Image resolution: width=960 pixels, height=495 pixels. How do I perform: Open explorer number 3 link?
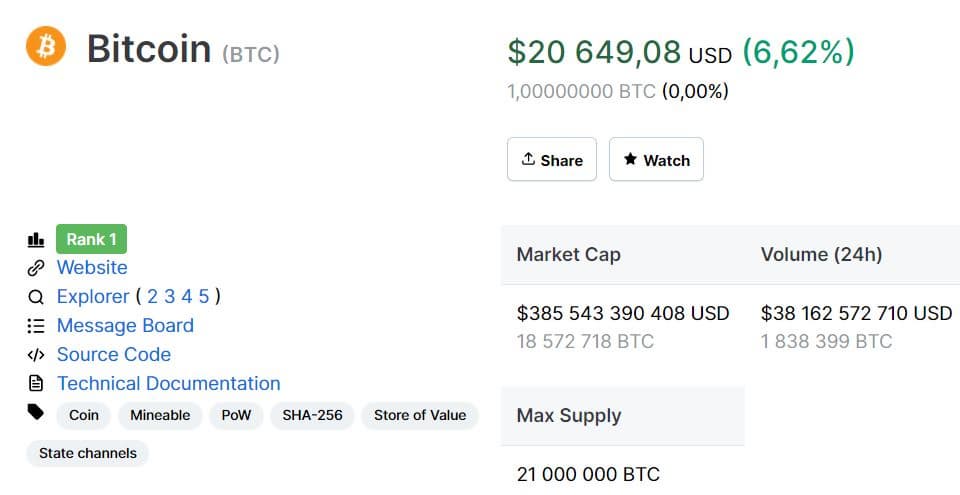(x=170, y=297)
